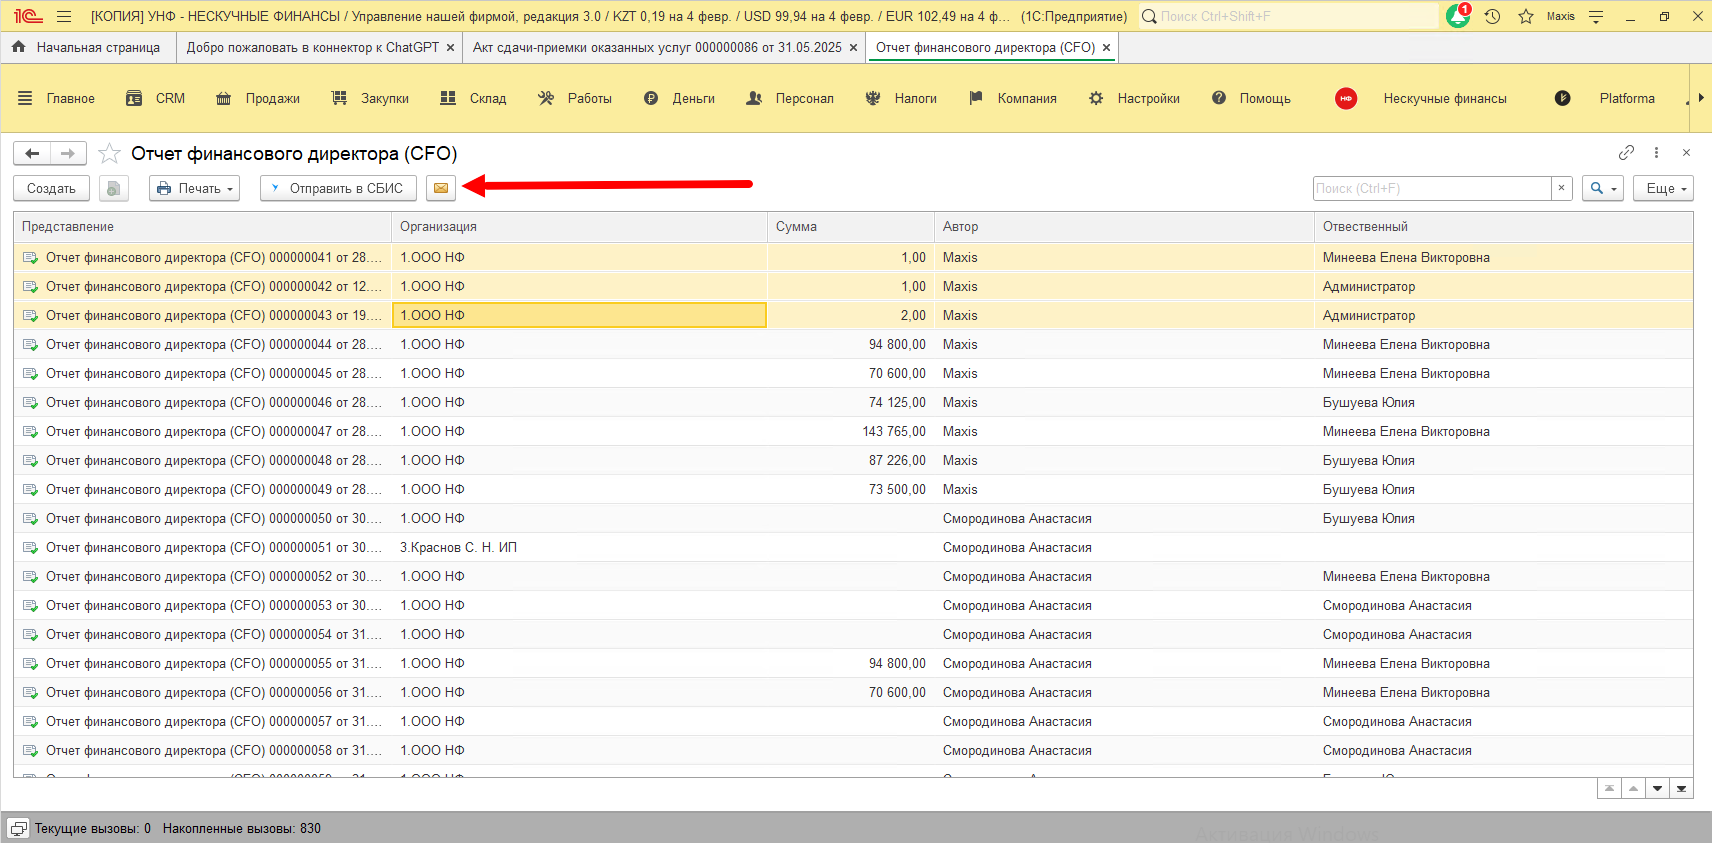
Task: Open the Нескучные финансы section icon
Action: (x=1346, y=98)
